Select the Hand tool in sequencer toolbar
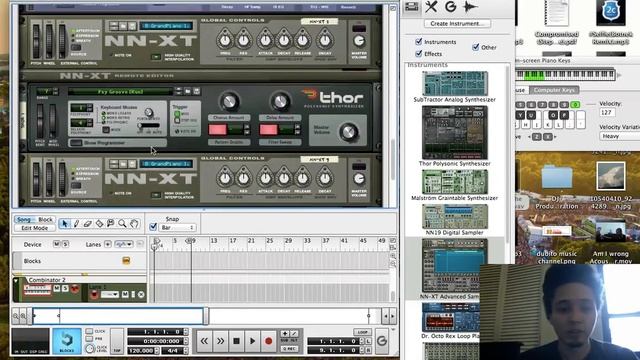The width and height of the screenshot is (640, 360). (134, 224)
